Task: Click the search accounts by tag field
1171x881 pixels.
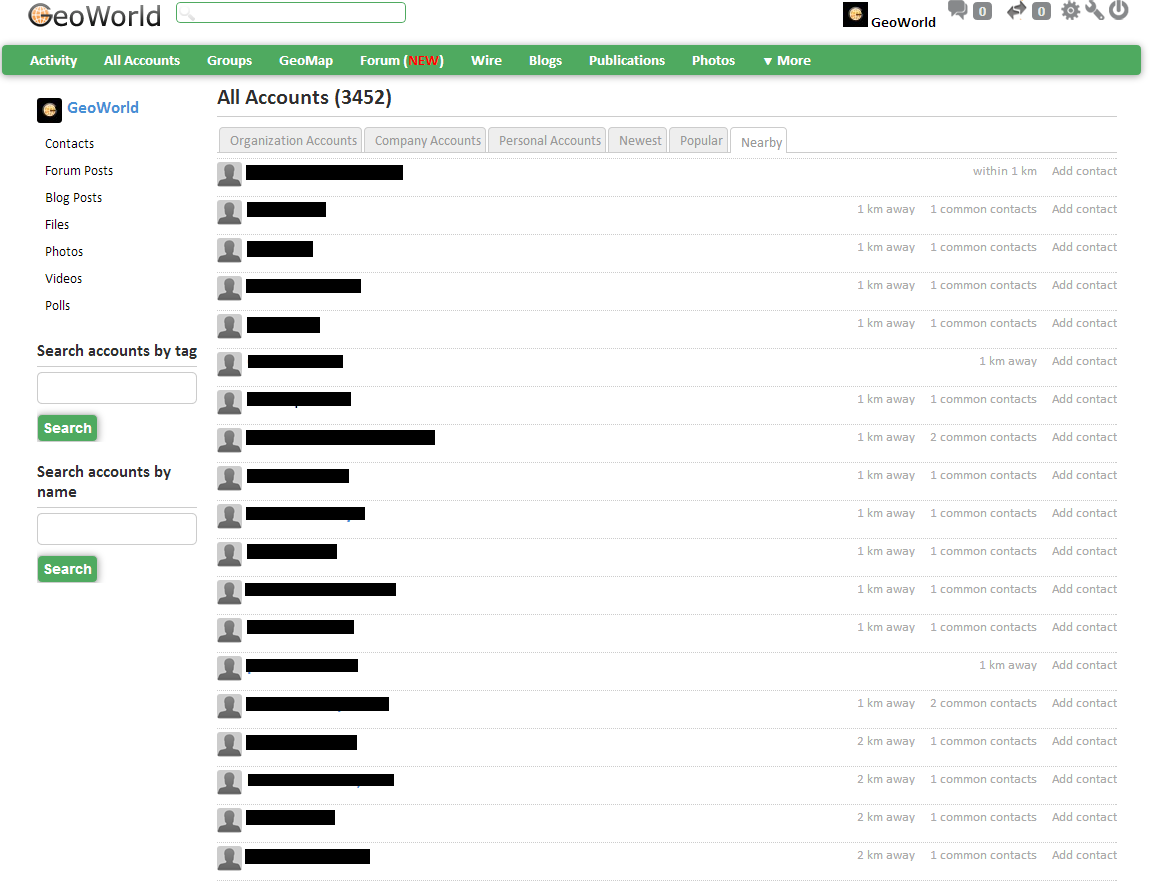Action: tap(117, 388)
